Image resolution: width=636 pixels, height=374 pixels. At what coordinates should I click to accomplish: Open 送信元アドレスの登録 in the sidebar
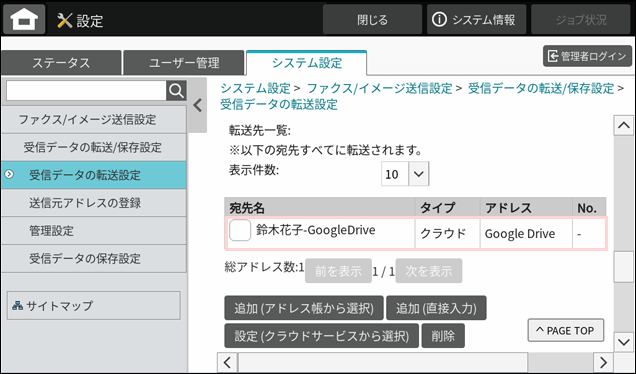click(x=94, y=203)
